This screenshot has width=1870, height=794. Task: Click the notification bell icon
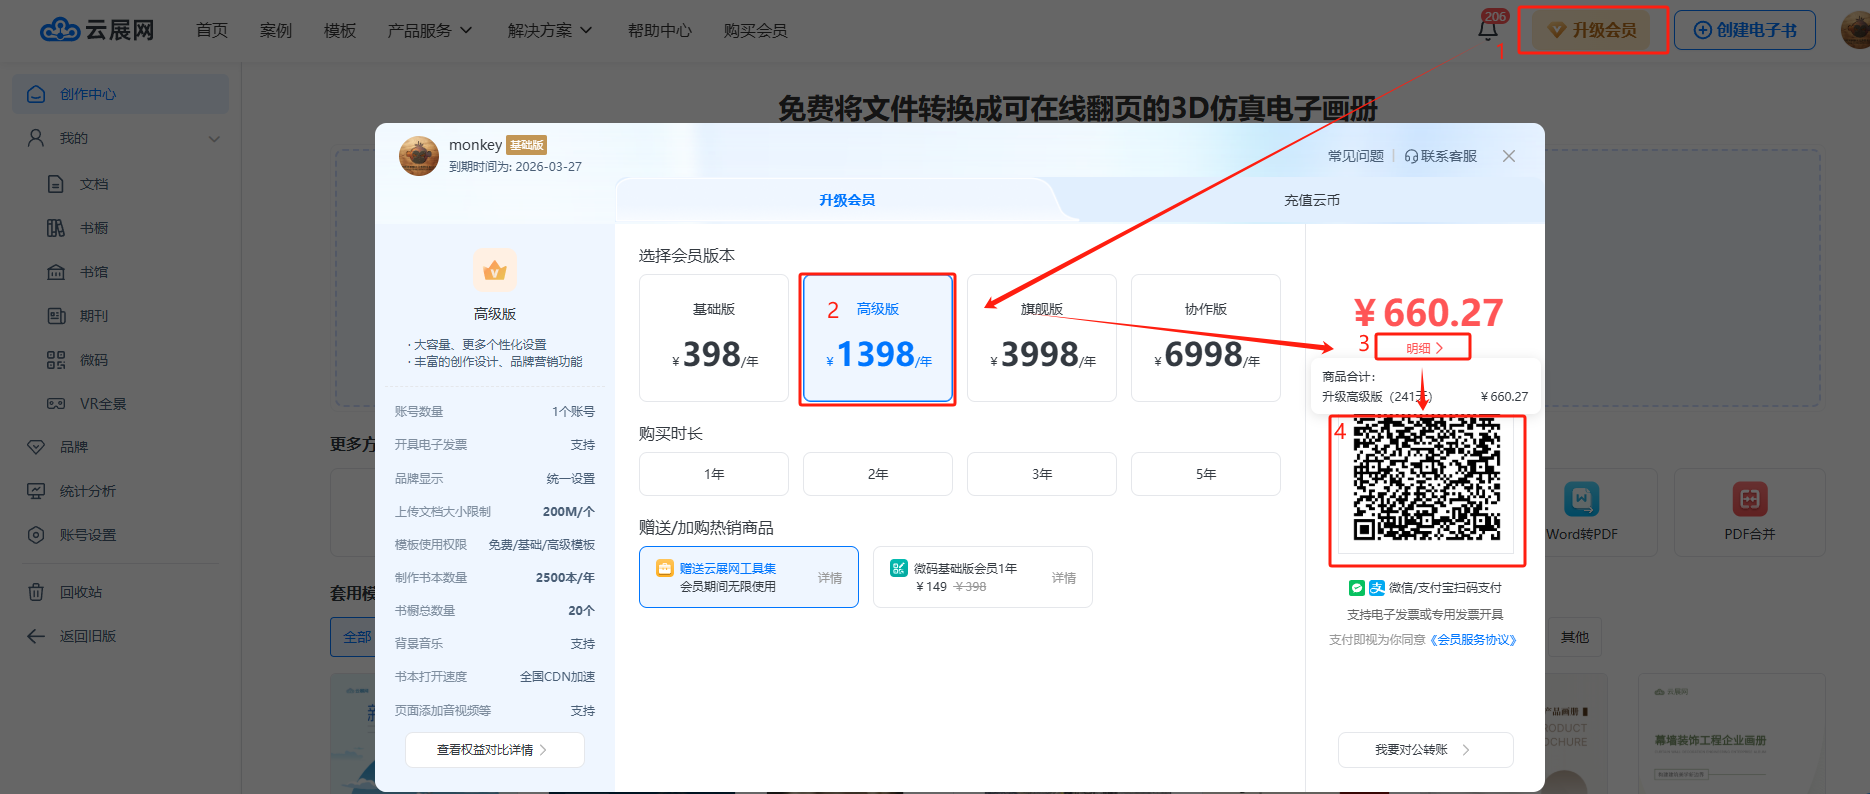coord(1487,30)
